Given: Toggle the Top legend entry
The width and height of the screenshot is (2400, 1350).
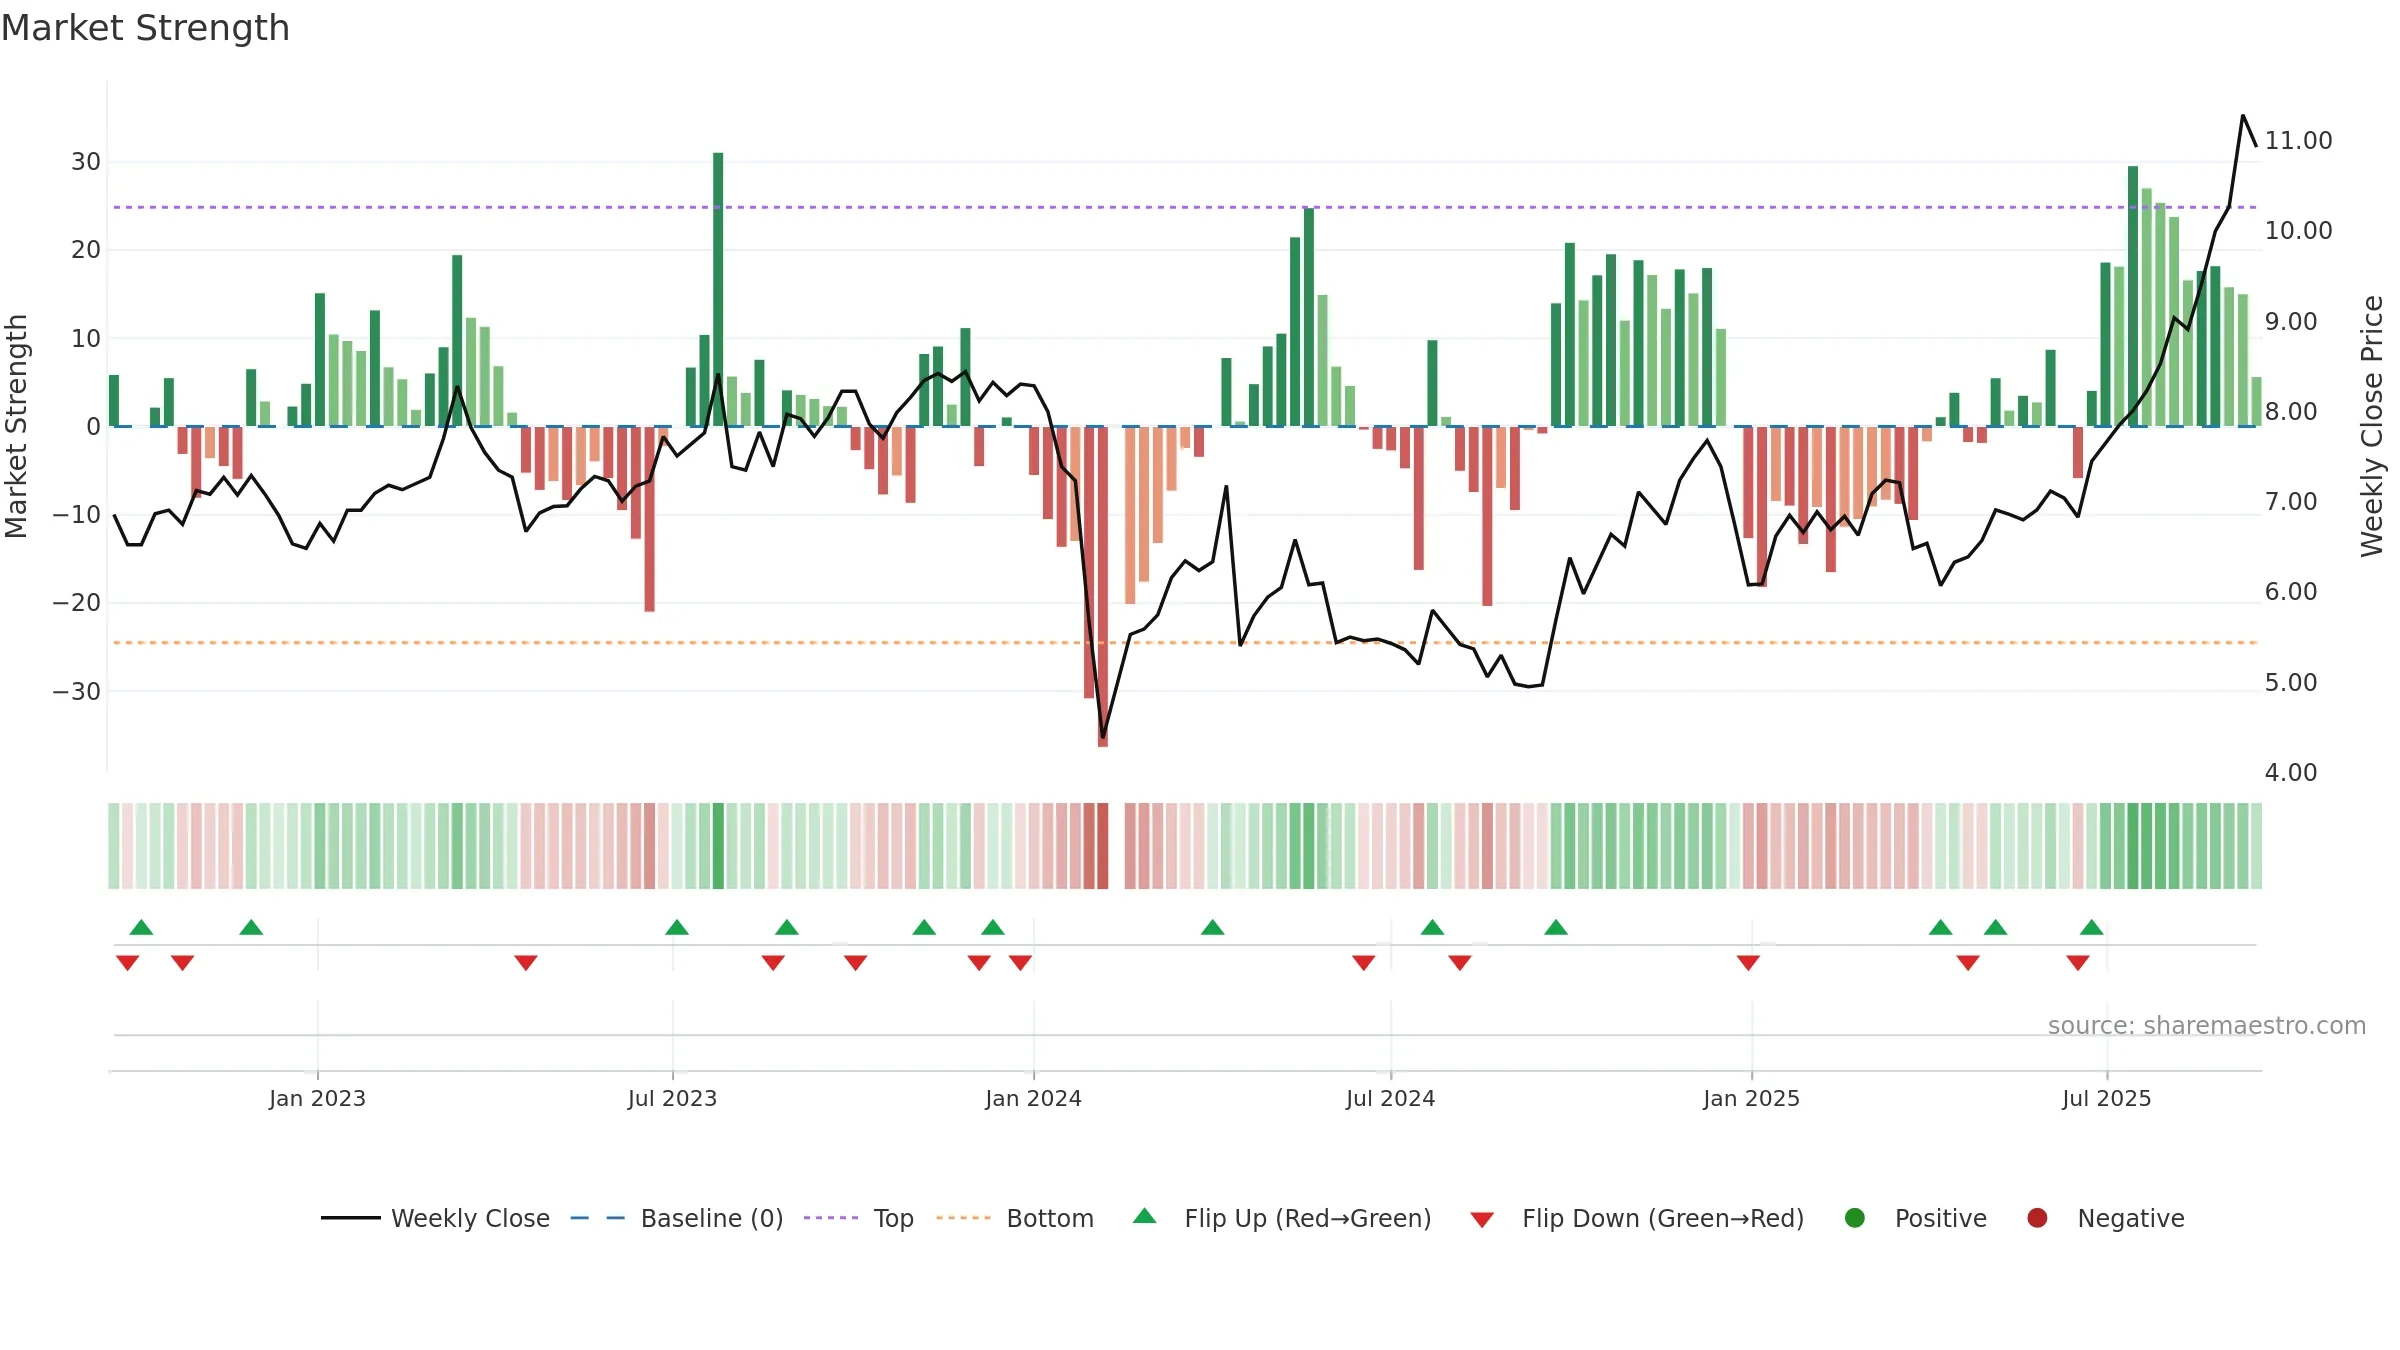Looking at the screenshot, I should click(x=859, y=1218).
